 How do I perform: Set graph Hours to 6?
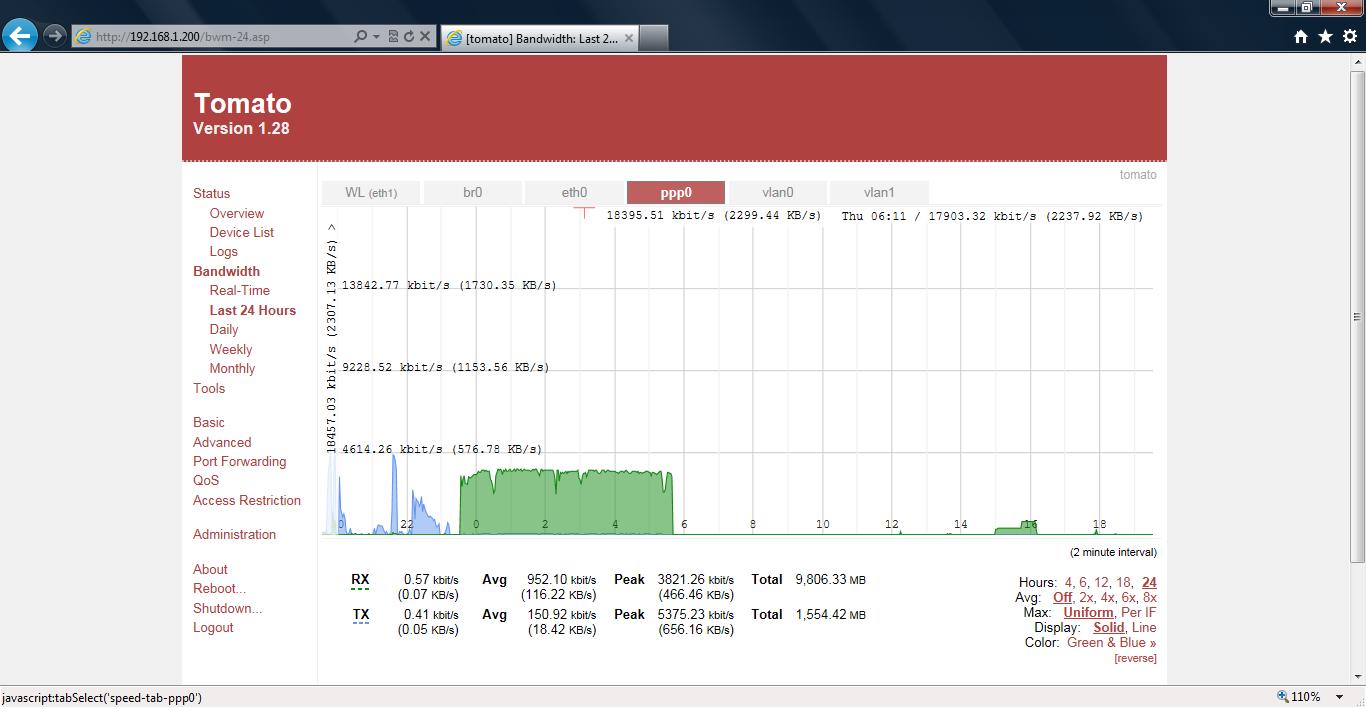point(1083,582)
